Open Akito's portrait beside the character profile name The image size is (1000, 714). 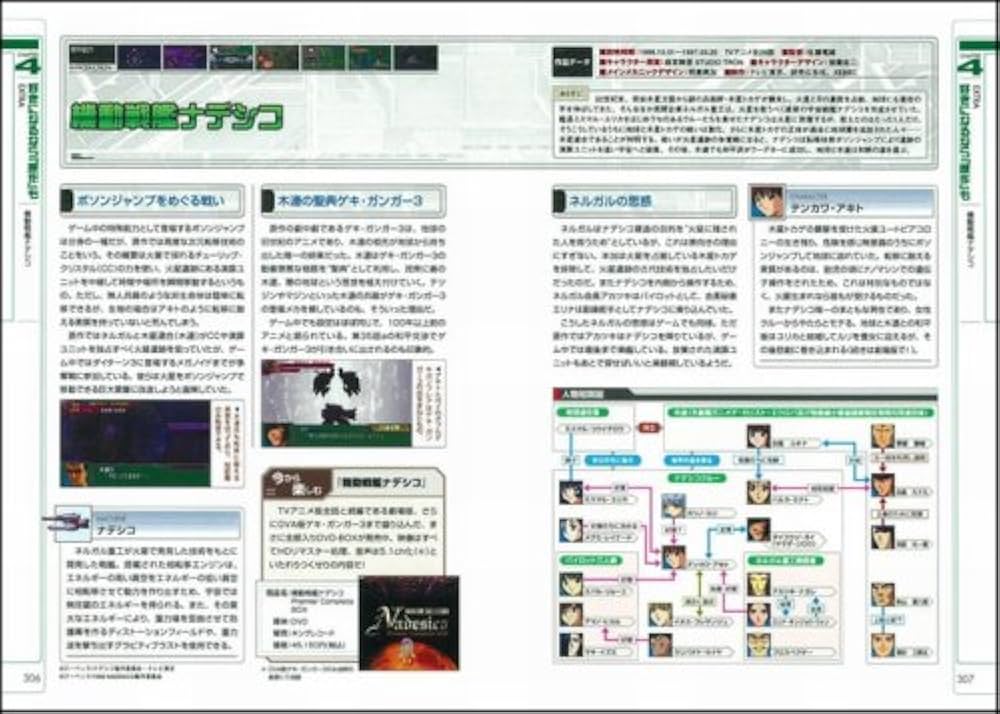pos(767,203)
